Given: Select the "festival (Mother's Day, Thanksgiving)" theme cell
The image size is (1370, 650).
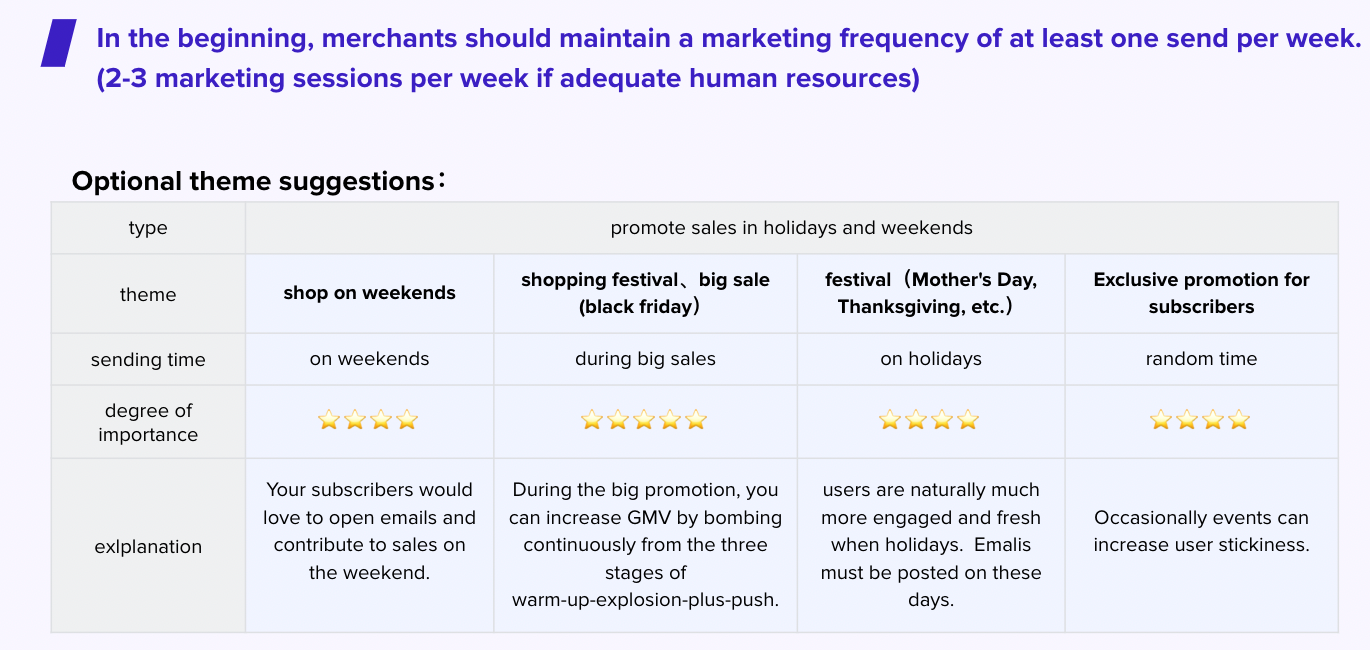Looking at the screenshot, I should (930, 293).
